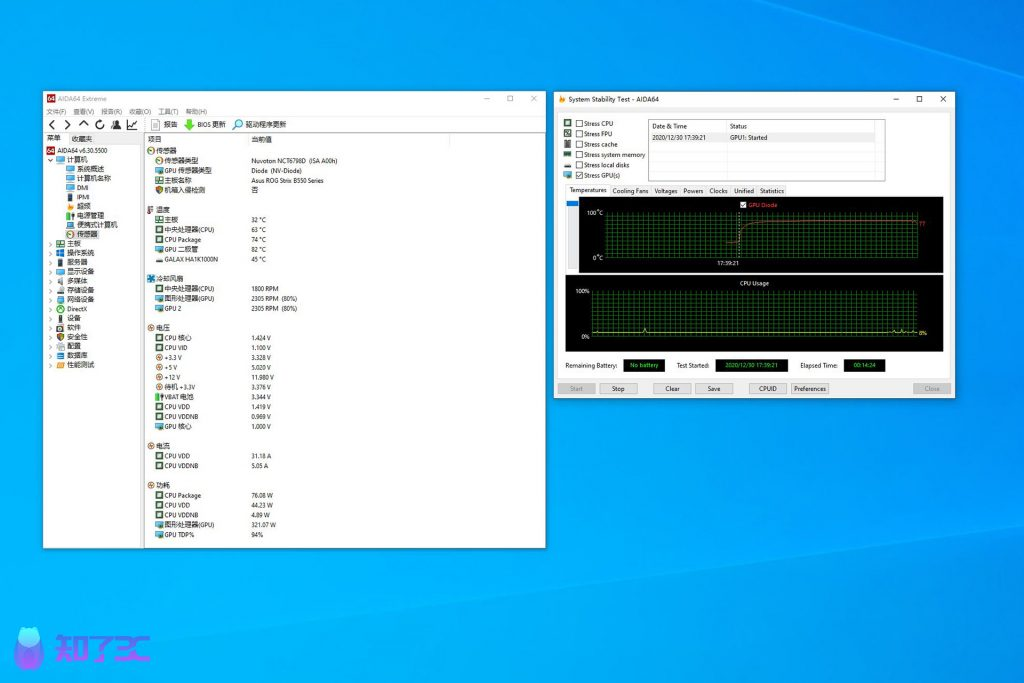Viewport: 1024px width, 683px height.
Task: Expand the 主板 tree node arrow
Action: point(50,244)
